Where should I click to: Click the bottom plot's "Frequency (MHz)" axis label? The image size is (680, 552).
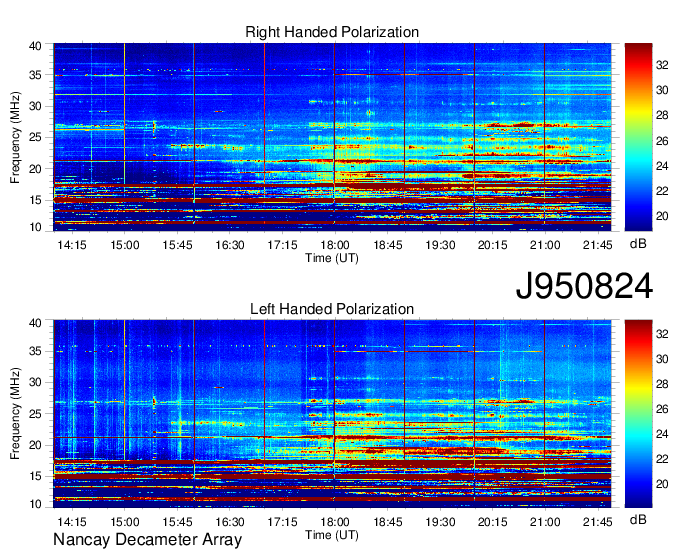click(15, 414)
